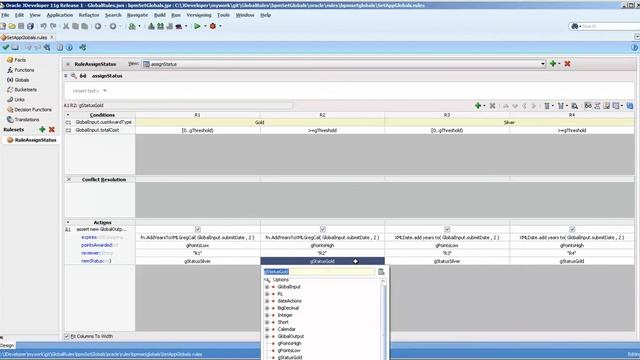Open the File menu
This screenshot has height=360, width=640.
5,15
